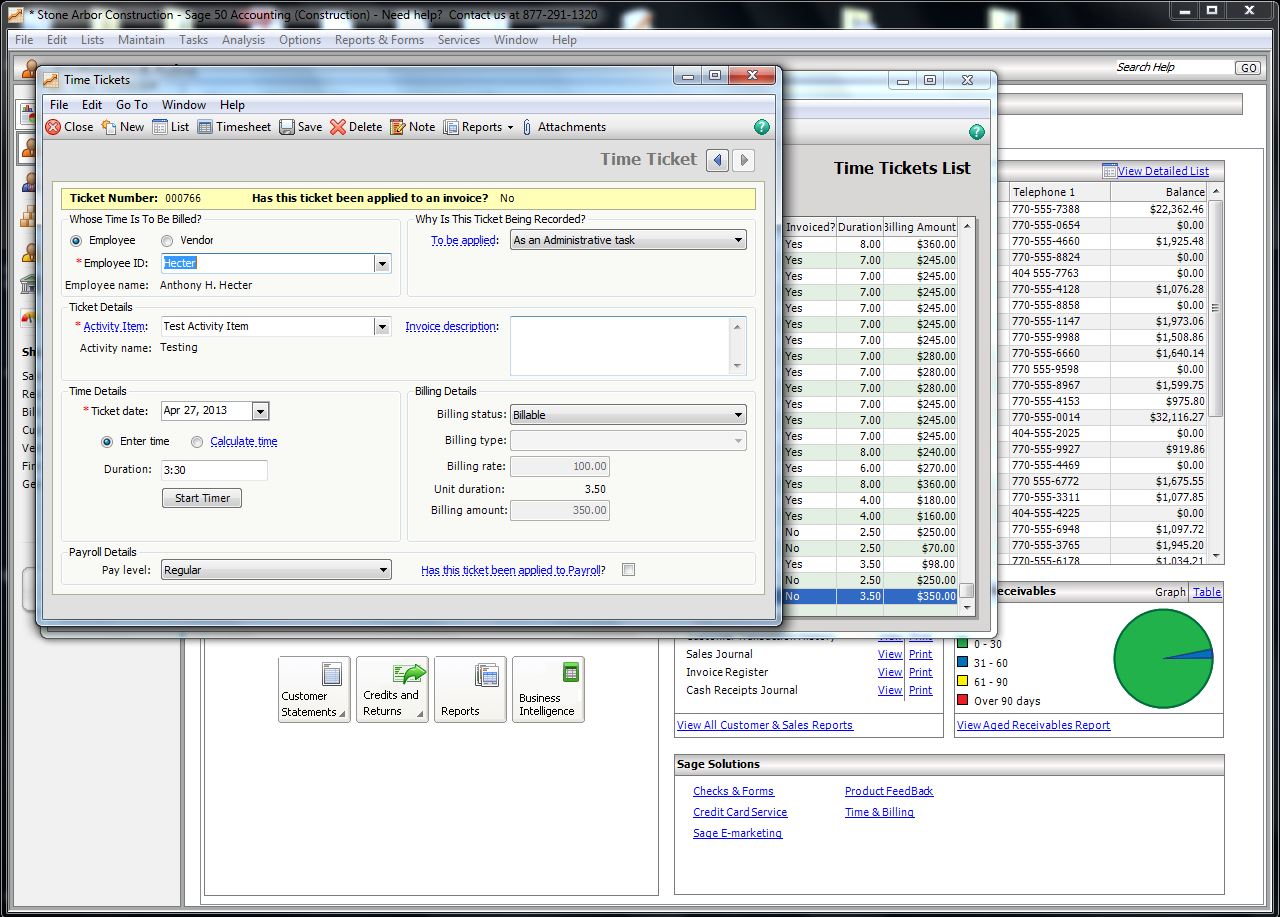Delete this time ticket
Viewport: 1280px width, 917px height.
point(355,127)
